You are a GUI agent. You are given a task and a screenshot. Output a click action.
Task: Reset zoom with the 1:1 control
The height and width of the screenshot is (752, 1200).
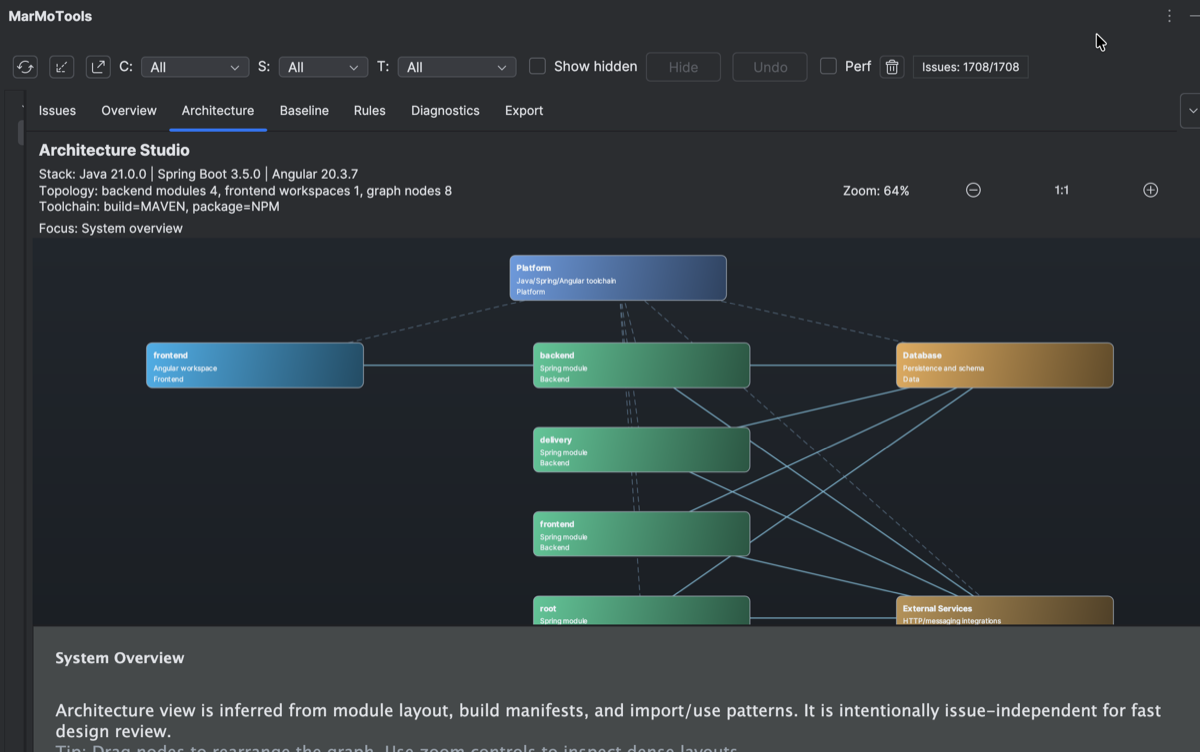pyautogui.click(x=1061, y=189)
